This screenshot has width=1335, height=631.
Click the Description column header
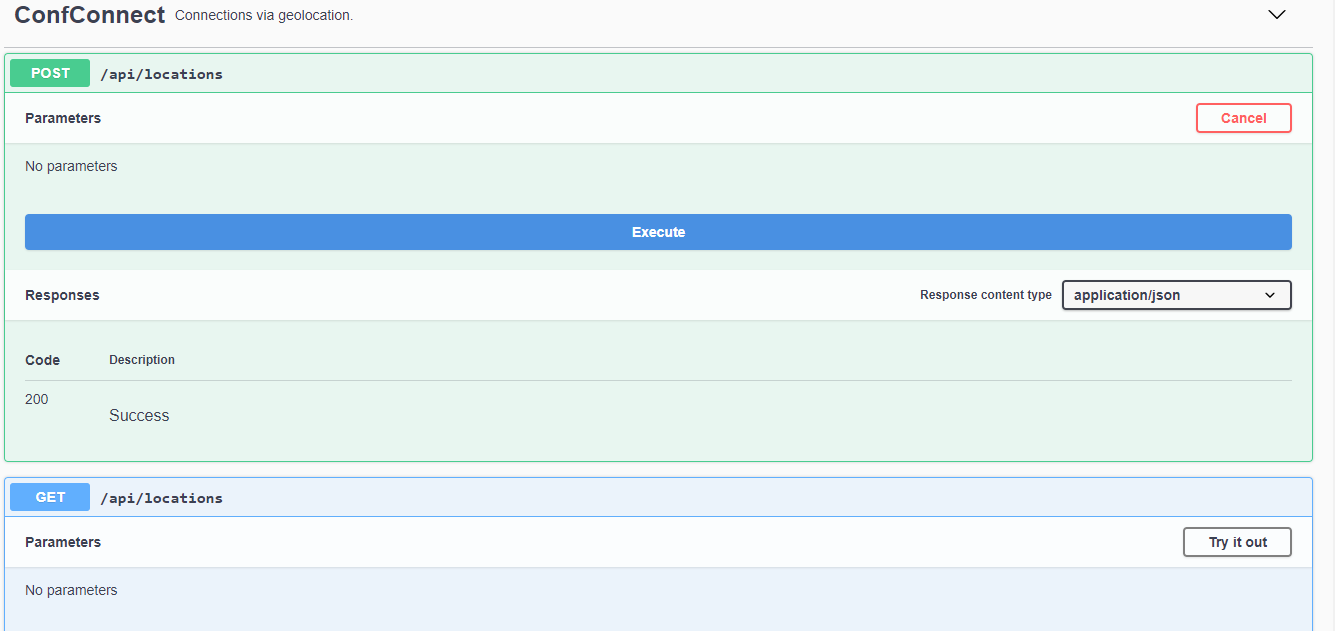pos(142,360)
